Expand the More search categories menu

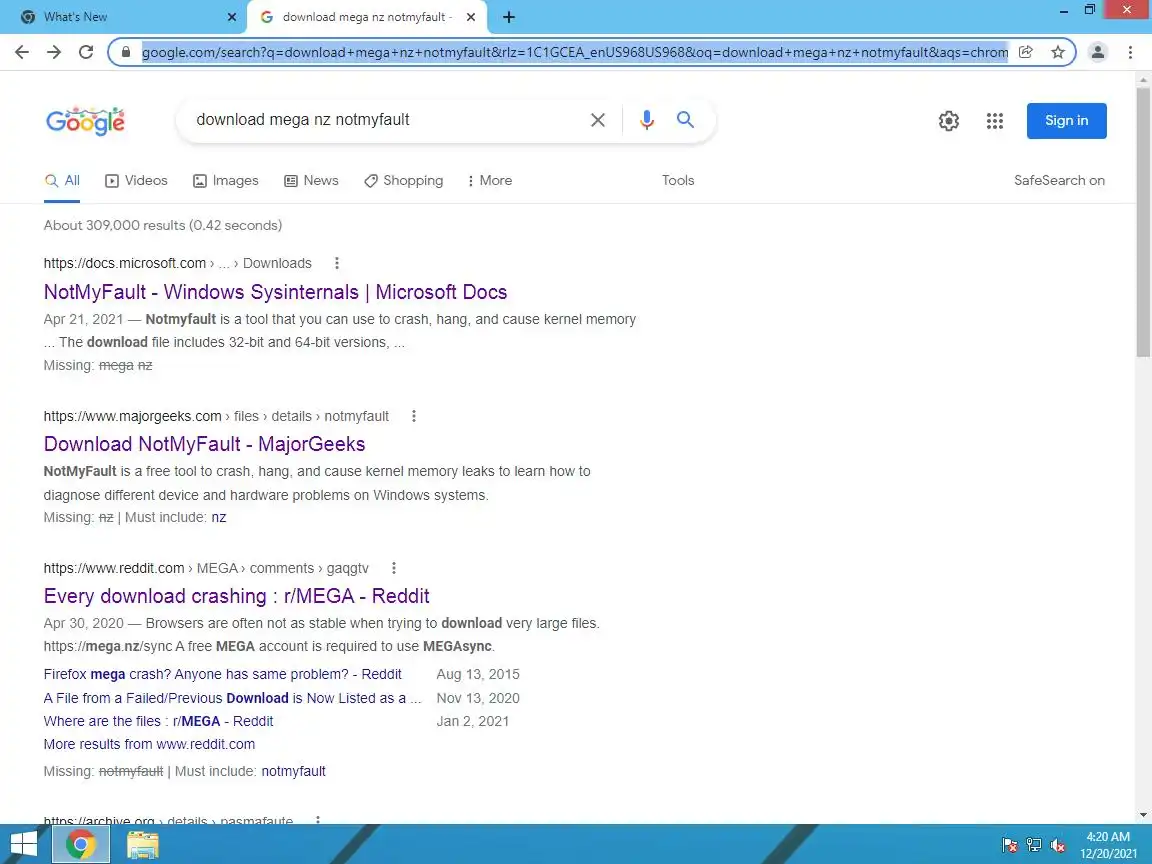coord(490,181)
